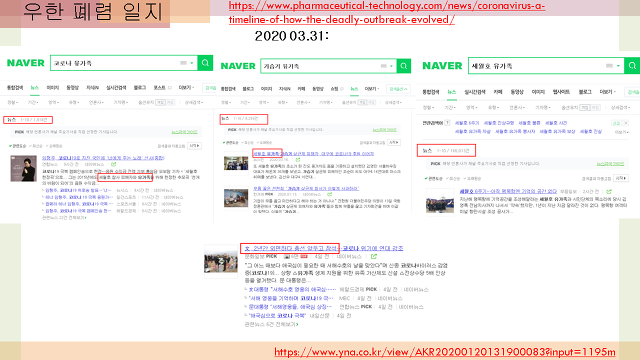Screen dimensions: 640x360
Task: Expand 더보기 in the 세월호 search tabs
Action: click(x=607, y=92)
